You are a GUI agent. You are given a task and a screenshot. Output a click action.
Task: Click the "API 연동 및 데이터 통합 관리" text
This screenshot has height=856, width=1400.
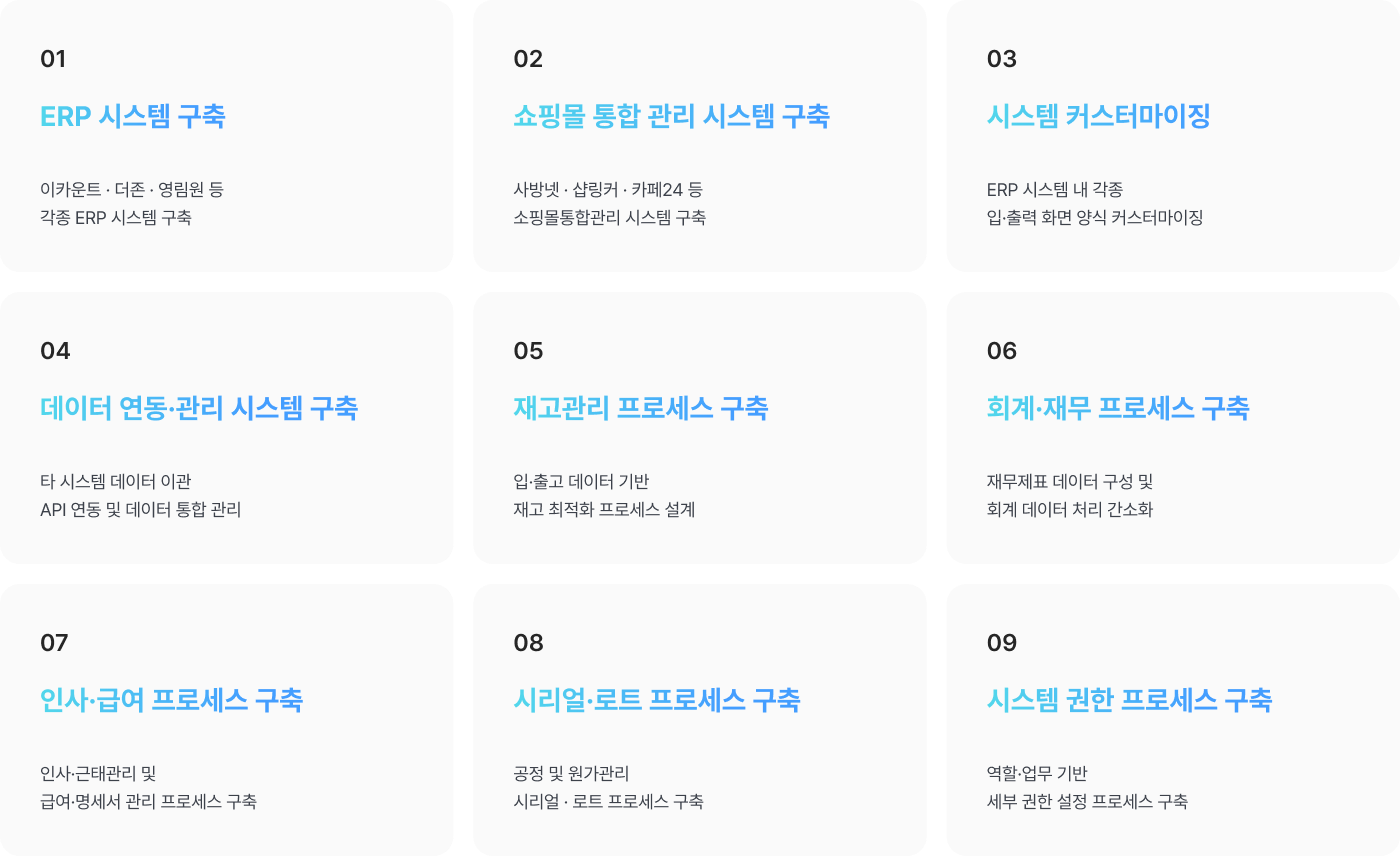[140, 509]
